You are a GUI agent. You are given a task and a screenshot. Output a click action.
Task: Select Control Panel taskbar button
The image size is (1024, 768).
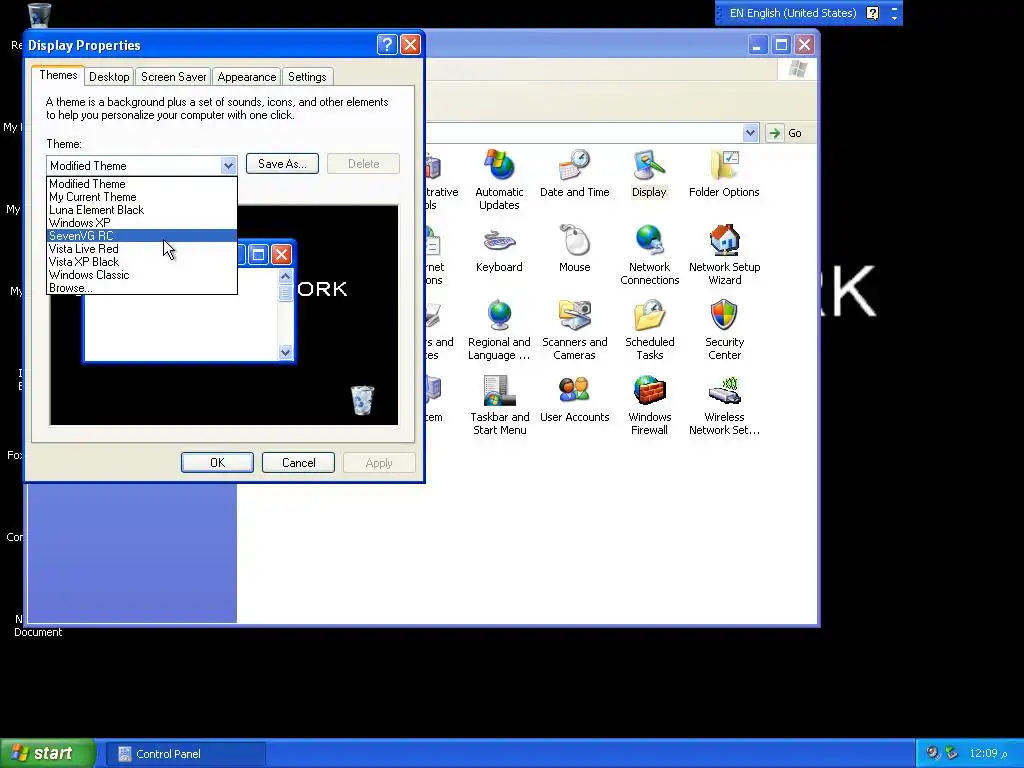[186, 754]
